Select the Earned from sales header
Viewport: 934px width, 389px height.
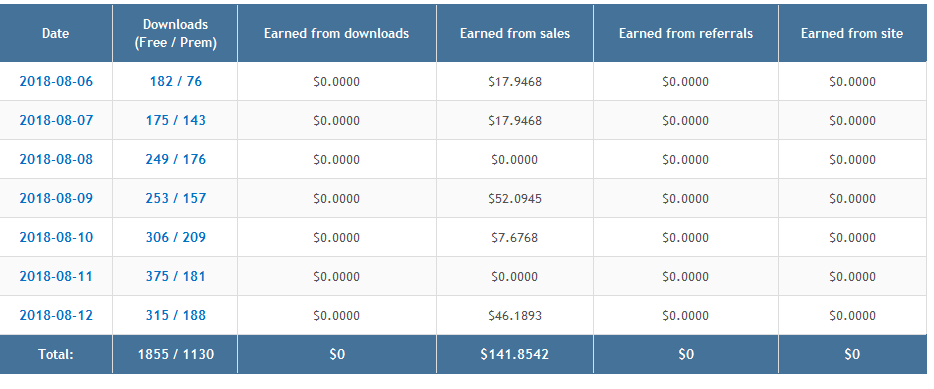pyautogui.click(x=515, y=34)
